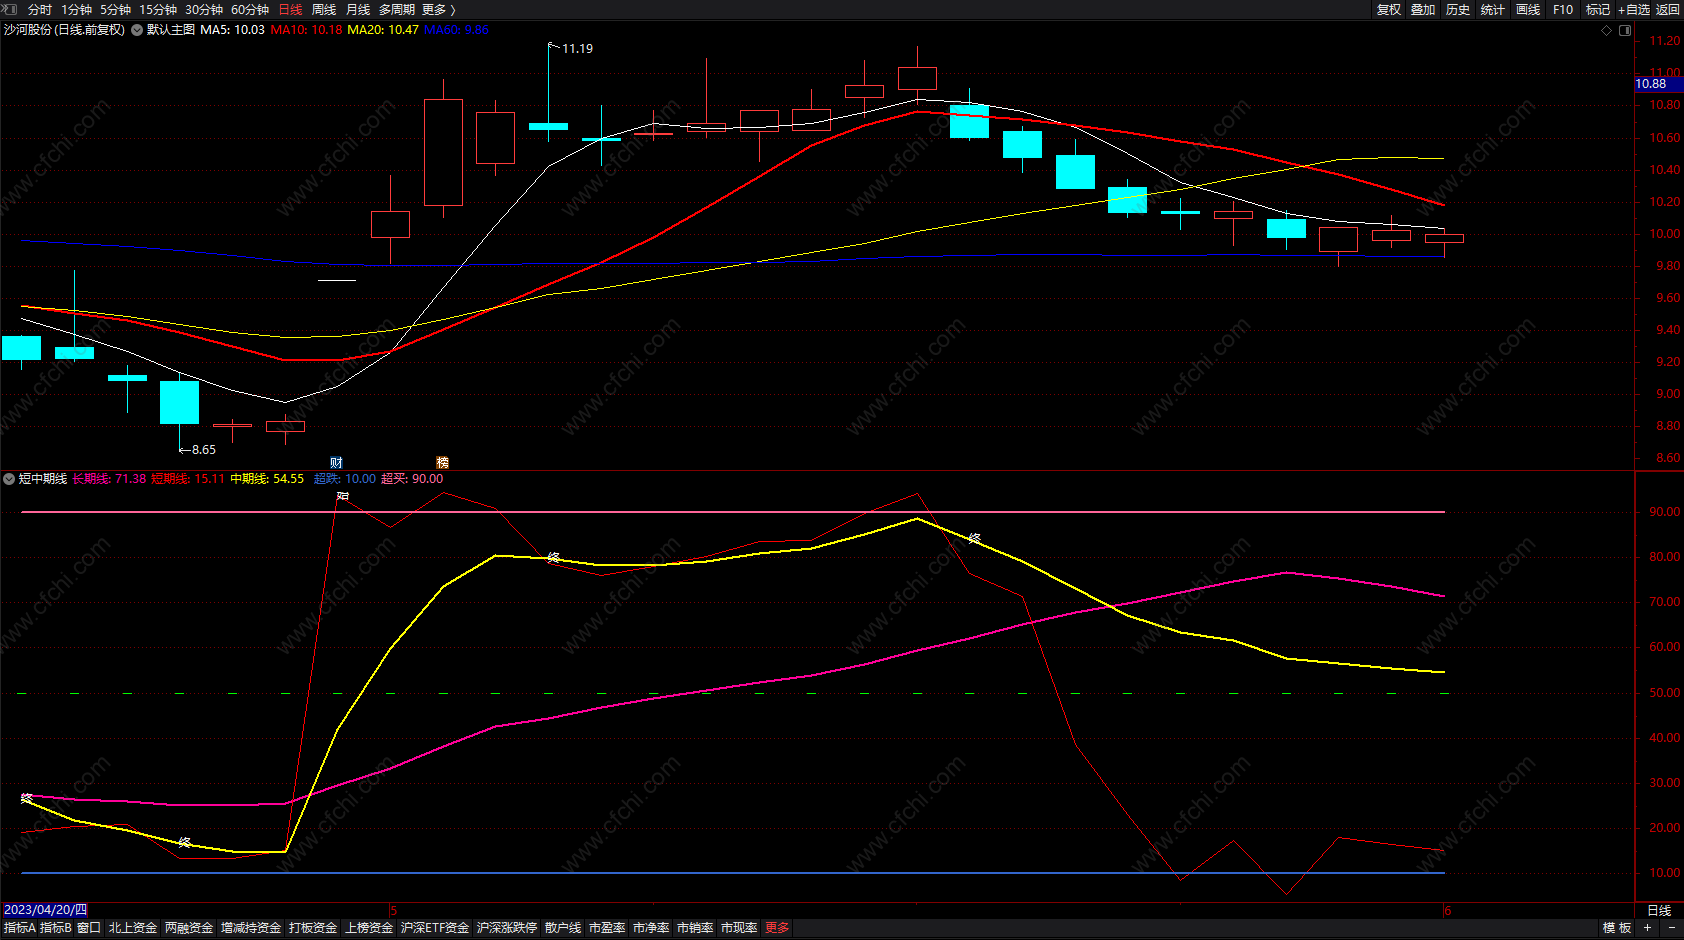The image size is (1684, 940).
Task: Click the stock title 沙河股份(日线.前复权)
Action: pos(64,30)
